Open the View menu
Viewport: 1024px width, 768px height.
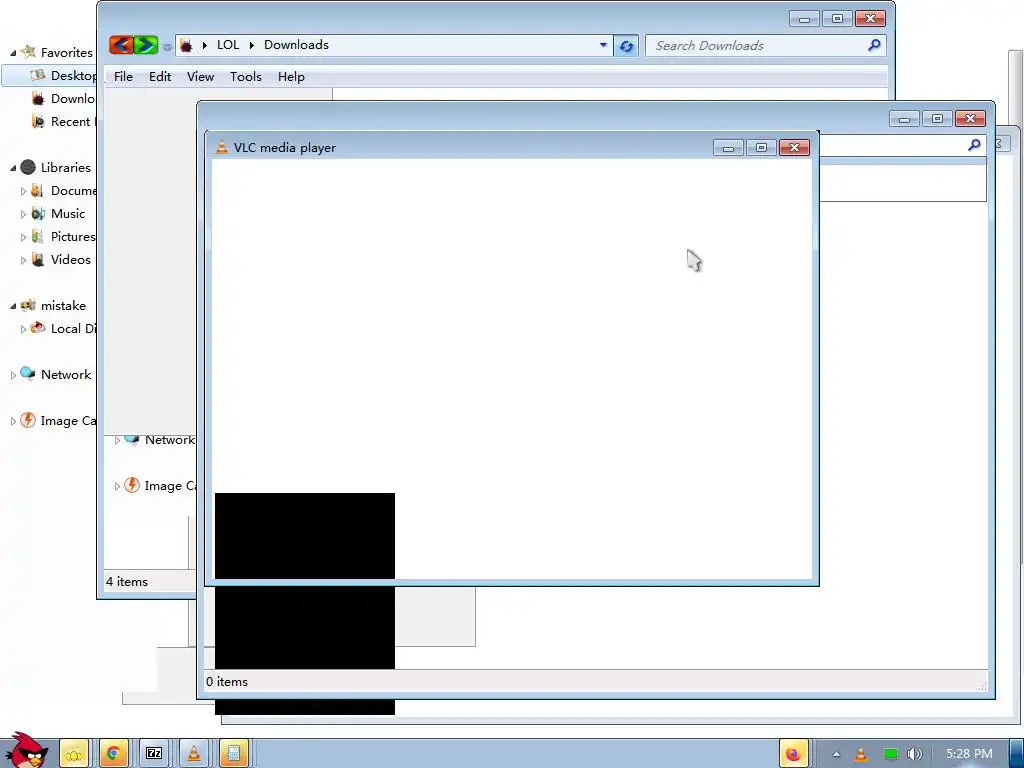200,76
